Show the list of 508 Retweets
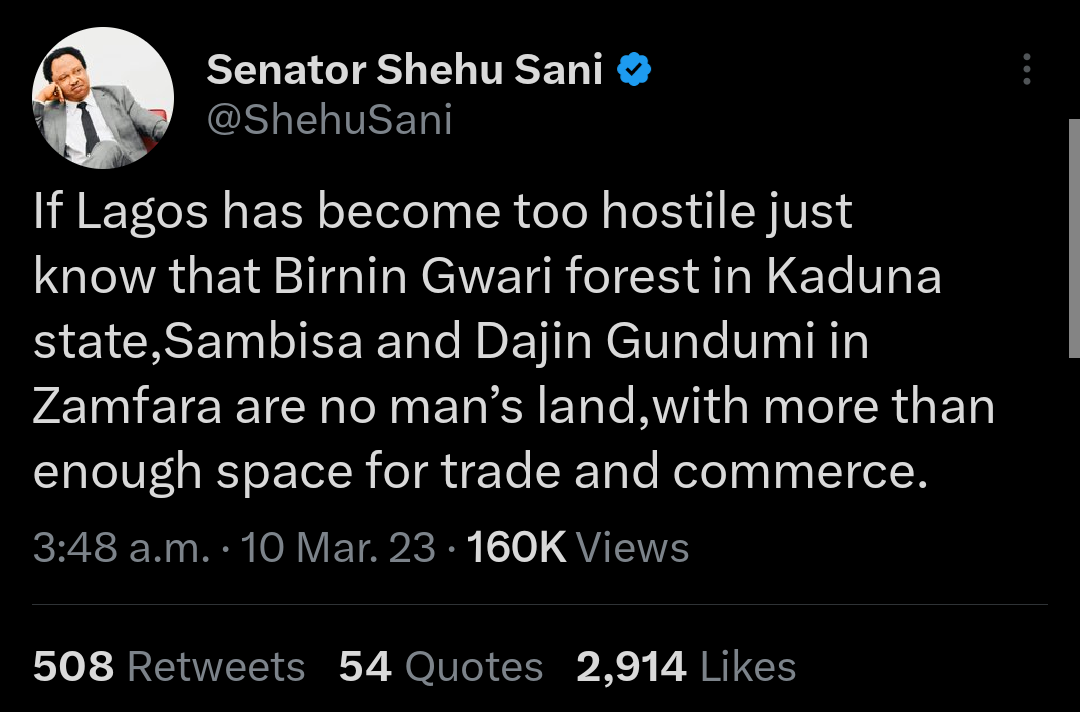The width and height of the screenshot is (1080, 712). click(x=168, y=667)
